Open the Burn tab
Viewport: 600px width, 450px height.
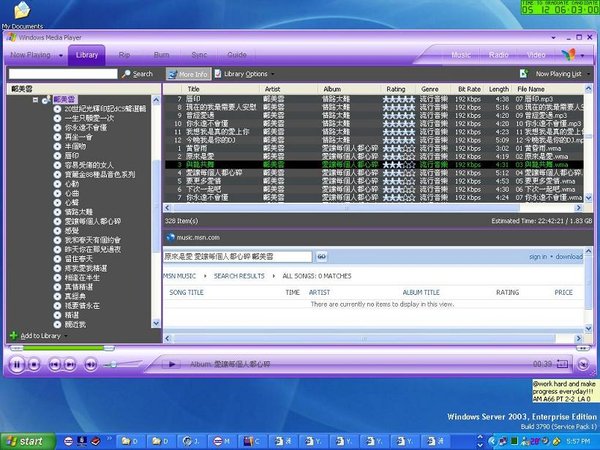(x=161, y=55)
